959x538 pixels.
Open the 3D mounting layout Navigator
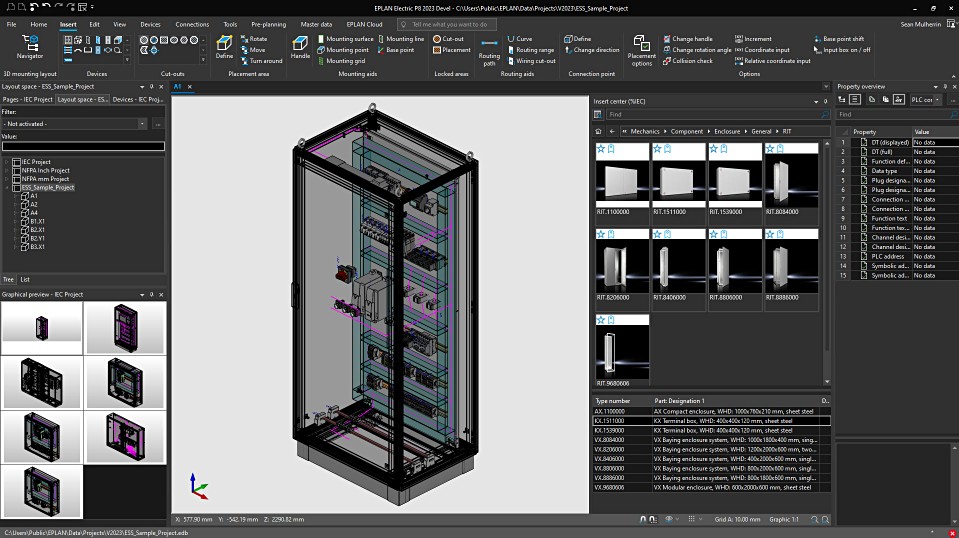(30, 47)
